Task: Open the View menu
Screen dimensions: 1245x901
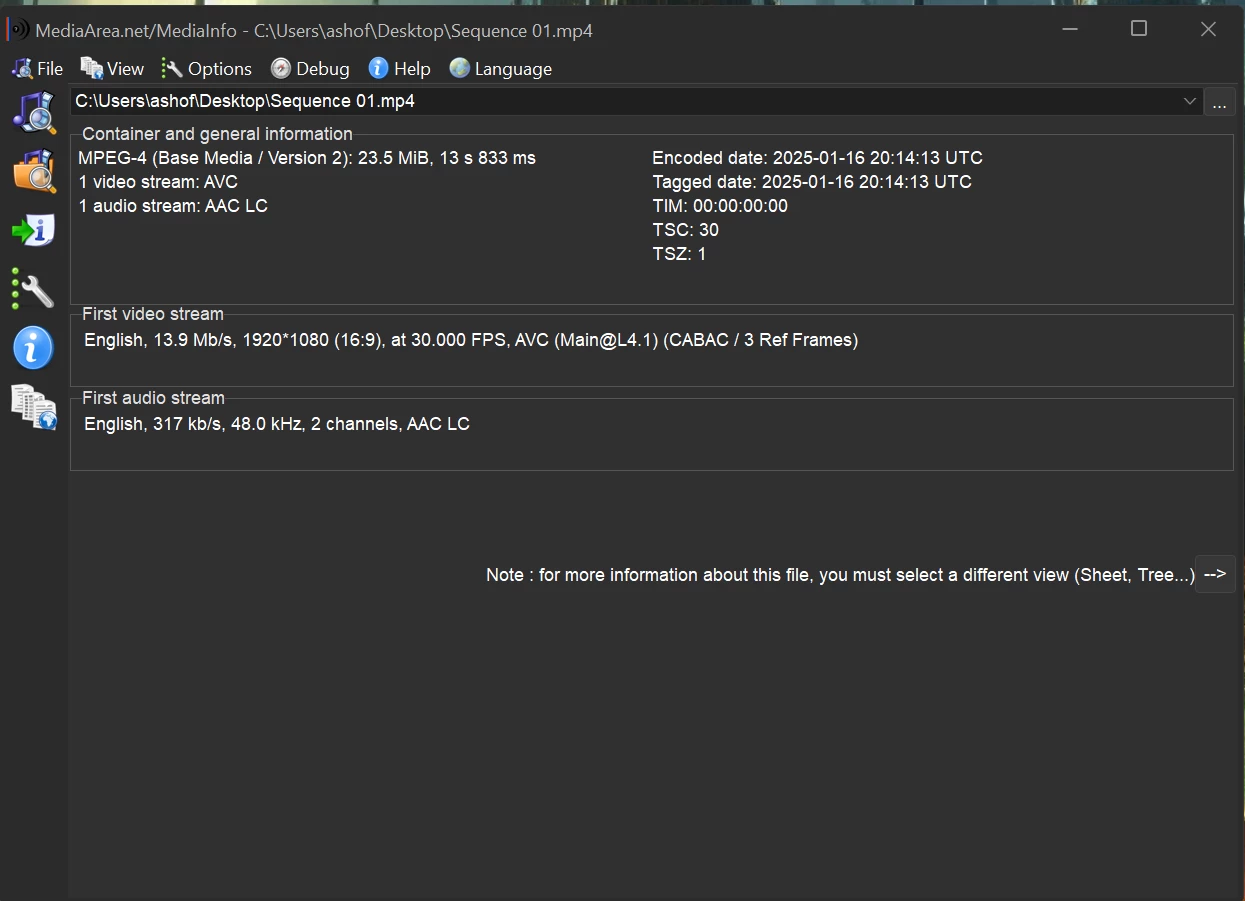Action: point(113,69)
